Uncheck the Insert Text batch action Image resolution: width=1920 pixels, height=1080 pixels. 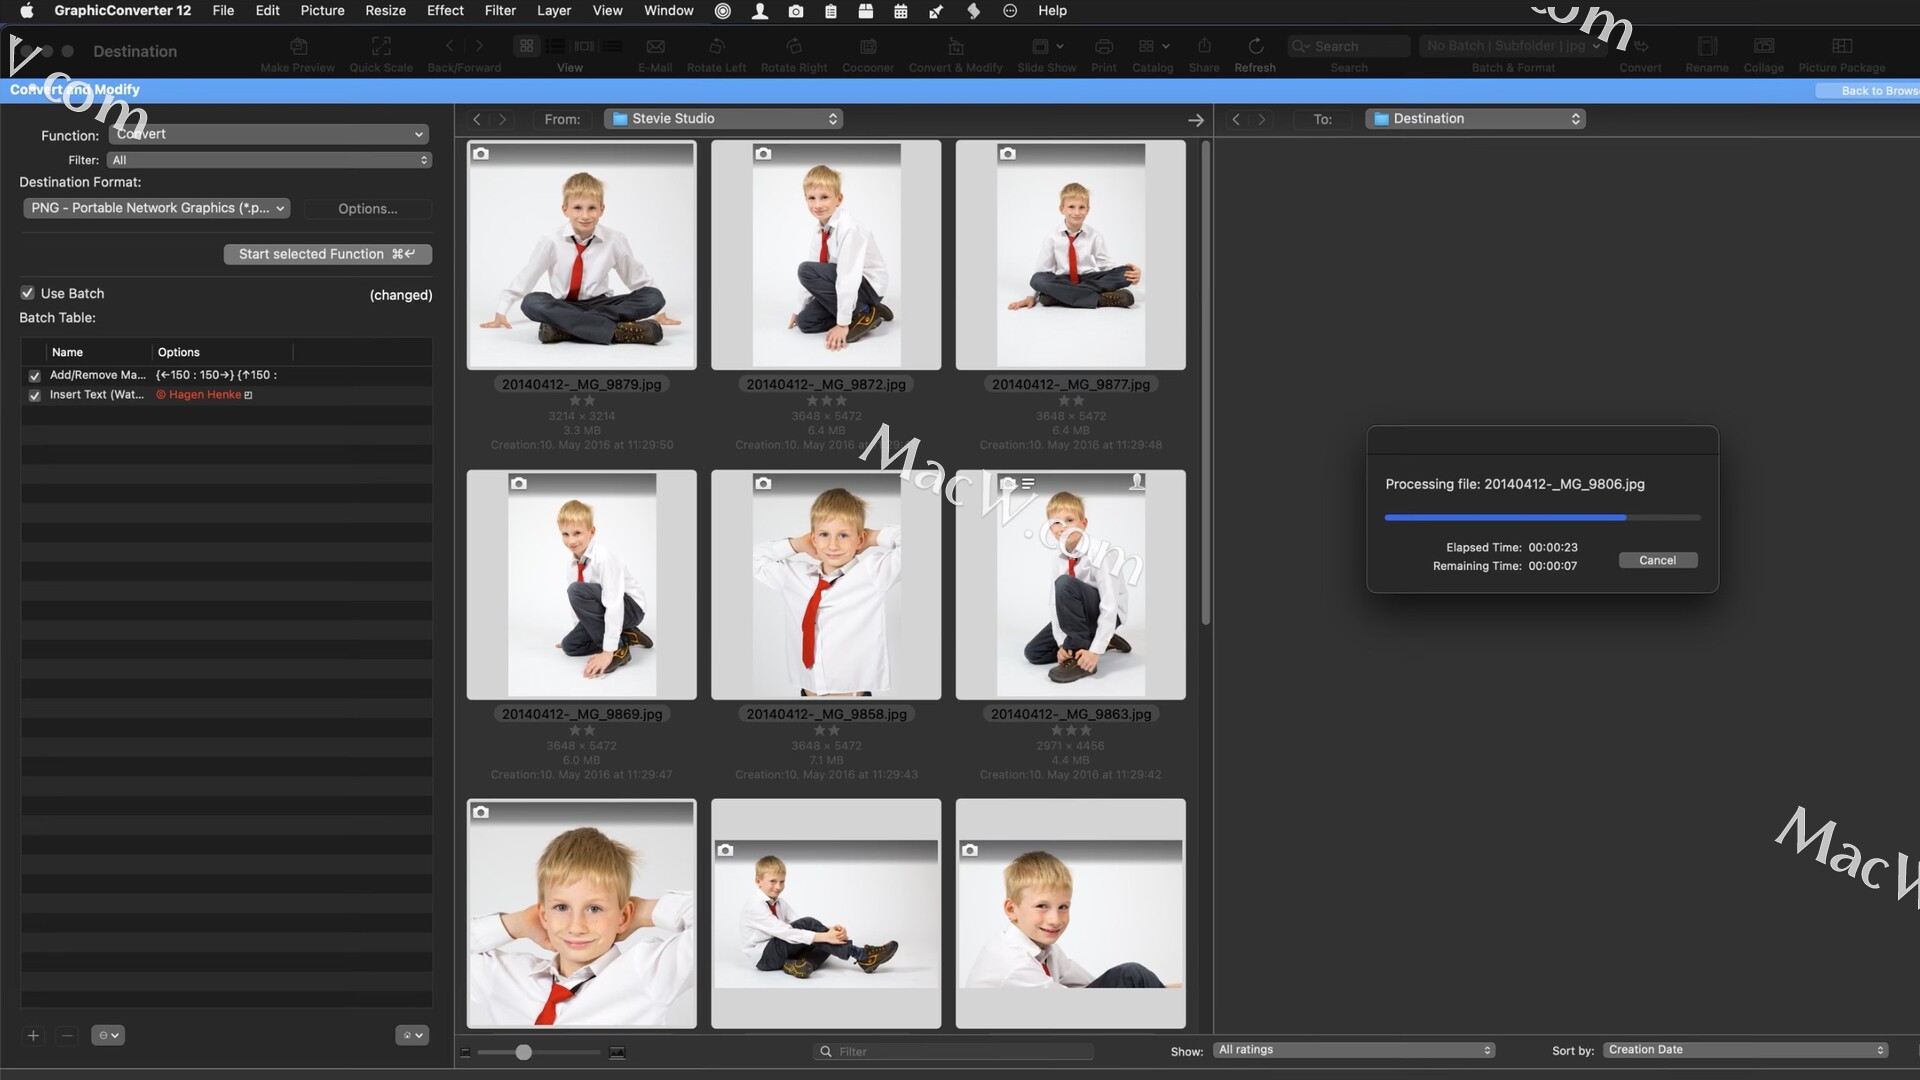(35, 396)
